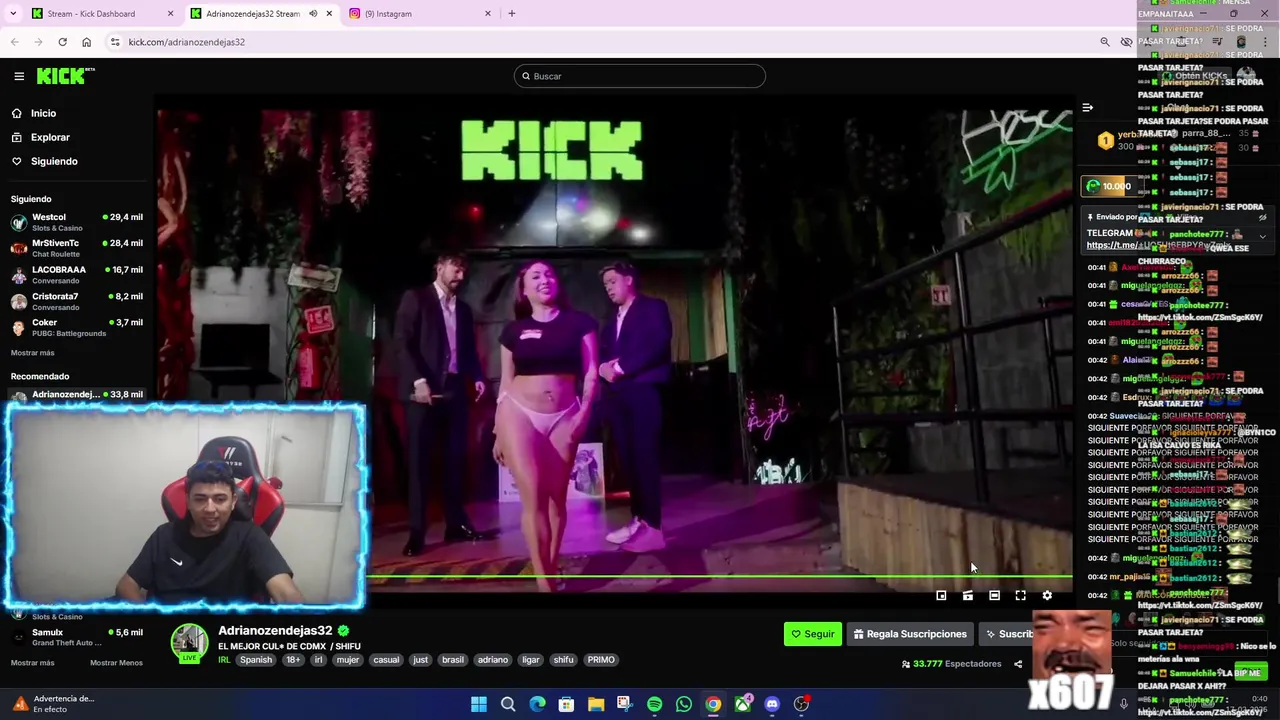The image size is (1280, 720).
Task: Toggle the crossed-eye icon in address bar
Action: tap(1127, 42)
